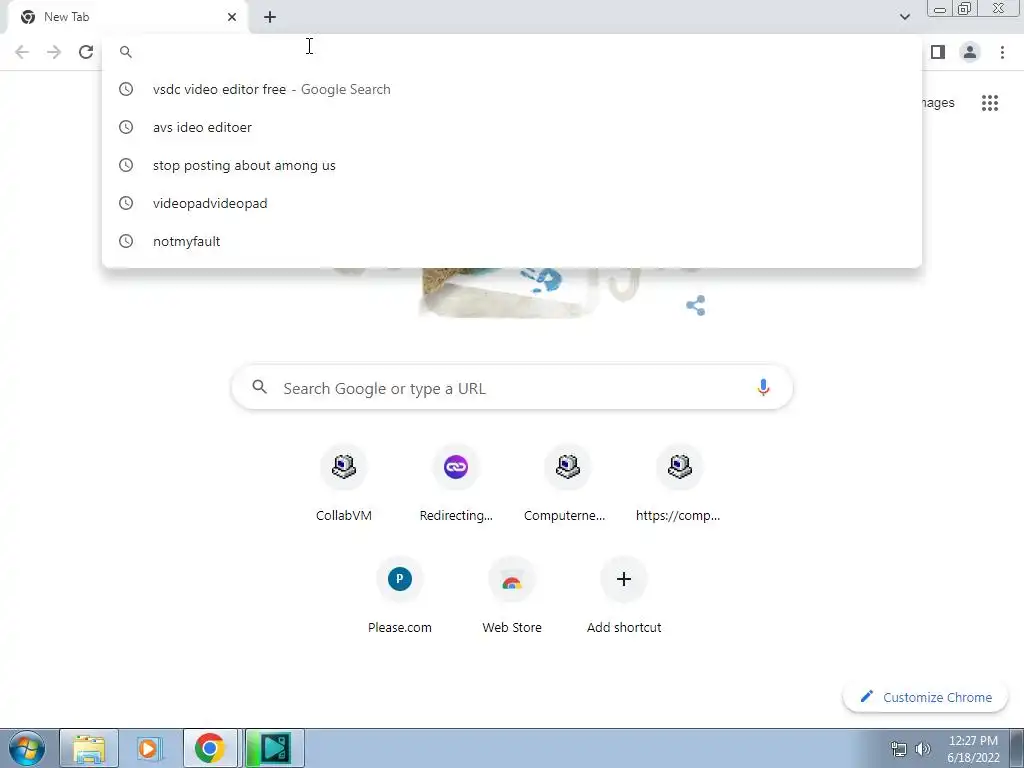Image resolution: width=1024 pixels, height=768 pixels.
Task: Go back using the back arrow
Action: [x=22, y=52]
